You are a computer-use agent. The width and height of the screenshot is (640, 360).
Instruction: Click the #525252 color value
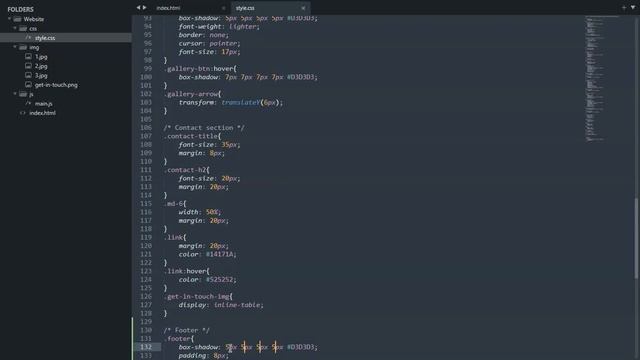coord(220,280)
